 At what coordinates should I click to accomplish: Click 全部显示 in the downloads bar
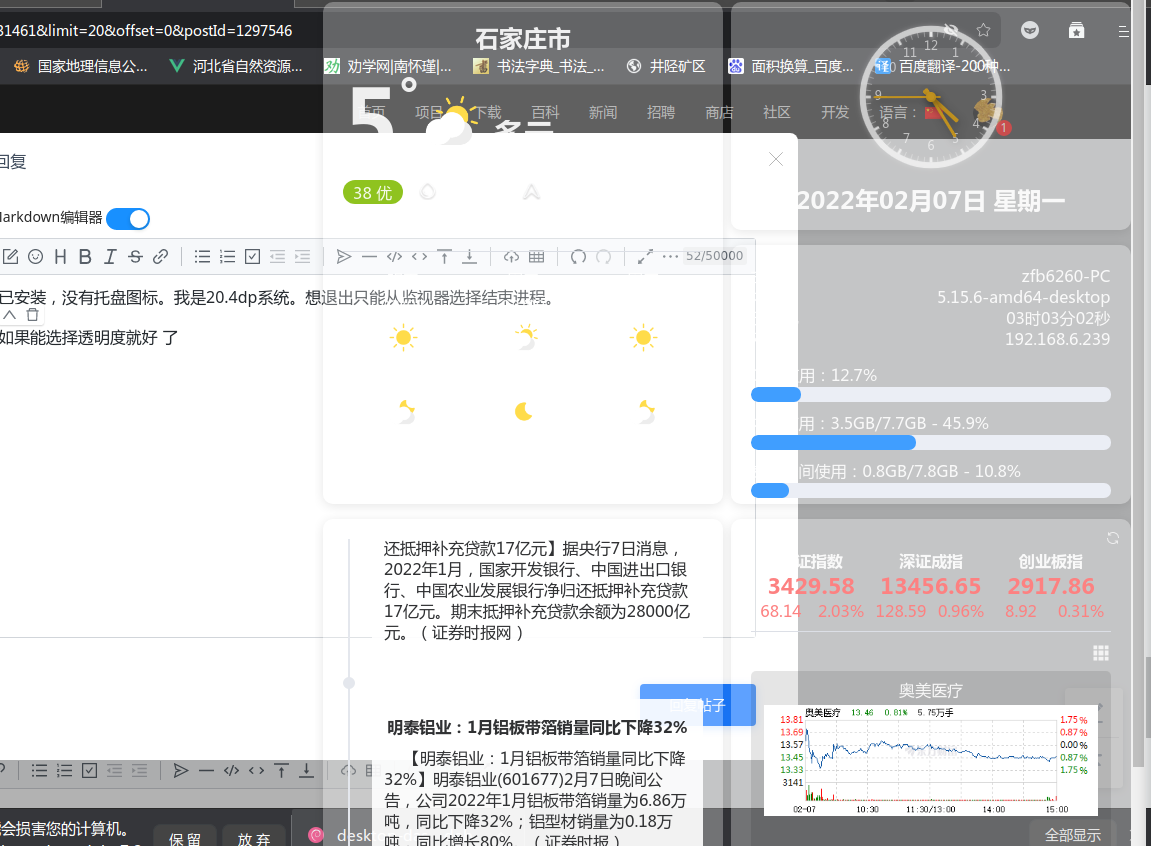pos(1073,835)
